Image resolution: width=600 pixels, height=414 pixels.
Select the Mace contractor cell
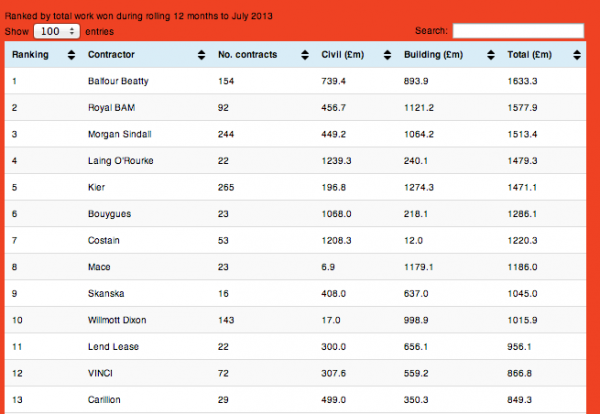[99, 267]
